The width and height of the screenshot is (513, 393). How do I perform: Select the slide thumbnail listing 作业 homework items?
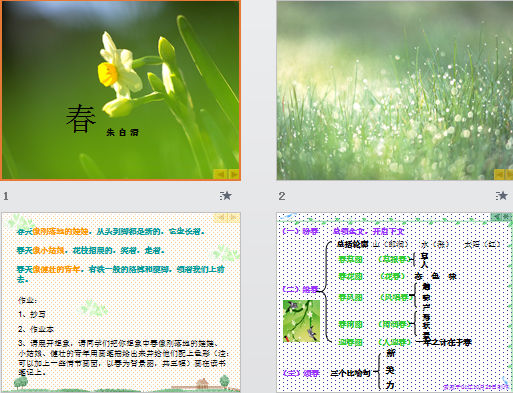click(121, 302)
